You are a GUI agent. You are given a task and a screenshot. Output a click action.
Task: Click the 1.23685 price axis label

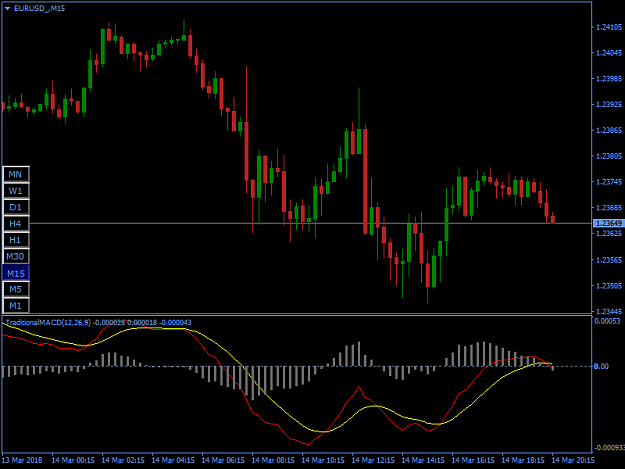pos(608,208)
